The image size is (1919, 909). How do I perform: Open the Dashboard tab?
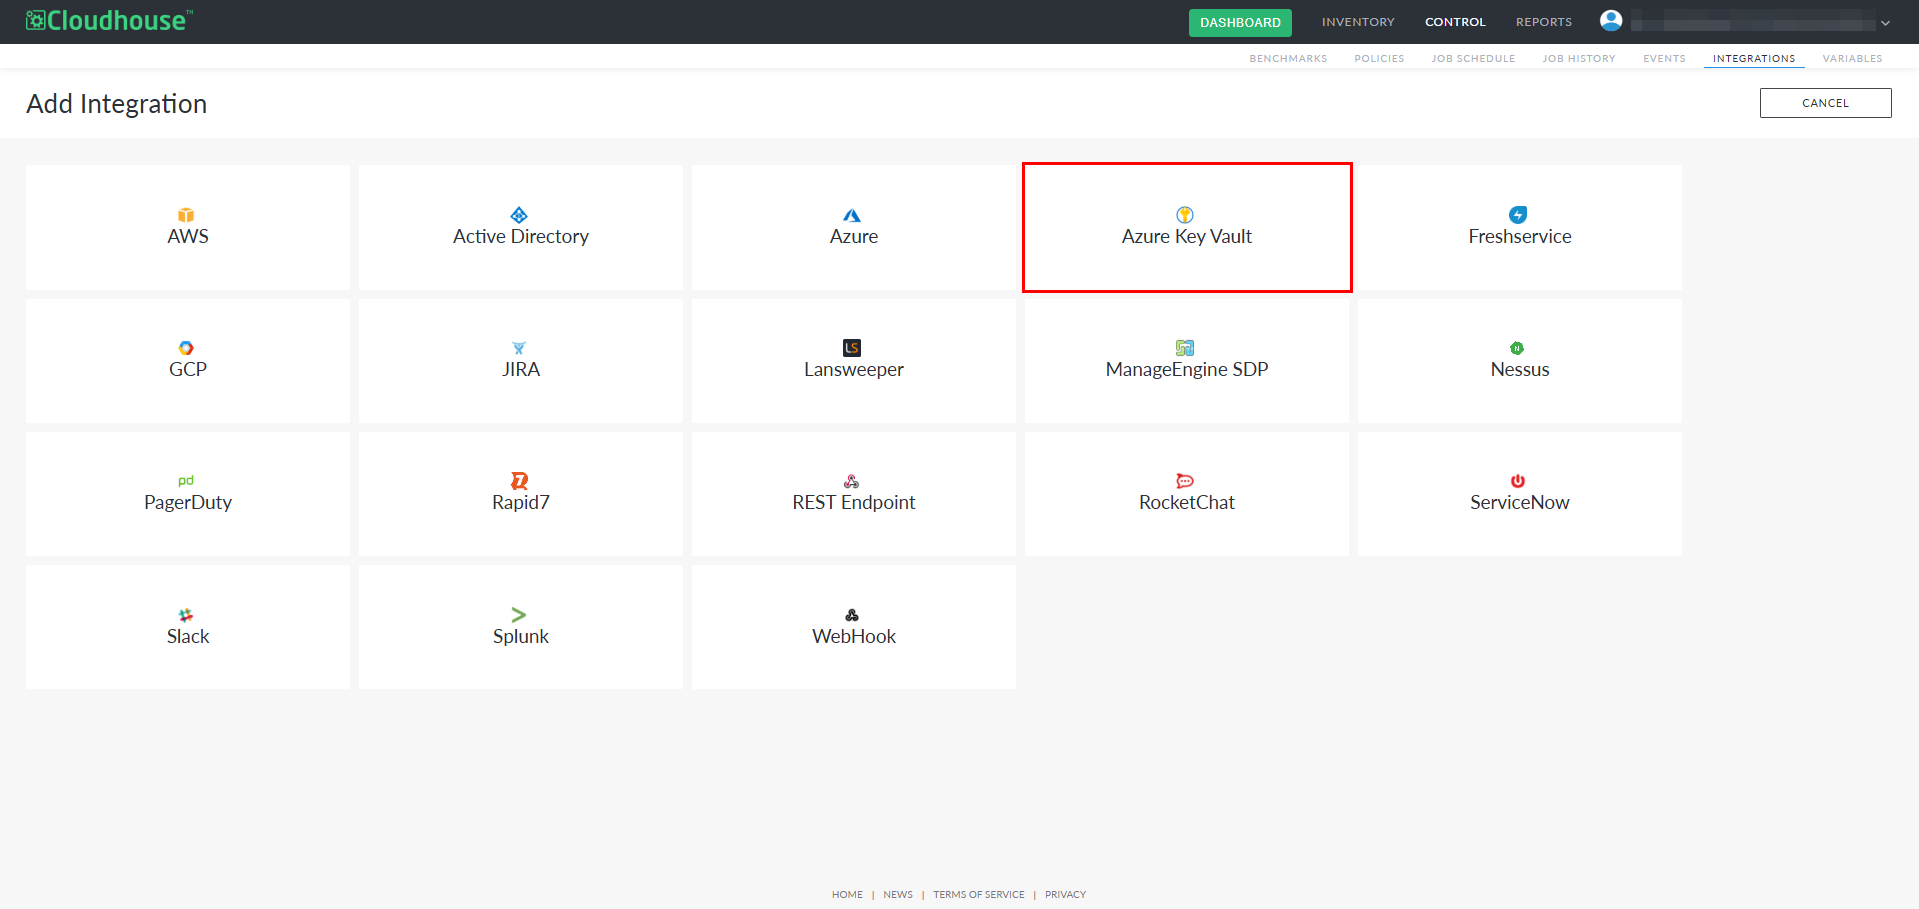click(x=1240, y=22)
